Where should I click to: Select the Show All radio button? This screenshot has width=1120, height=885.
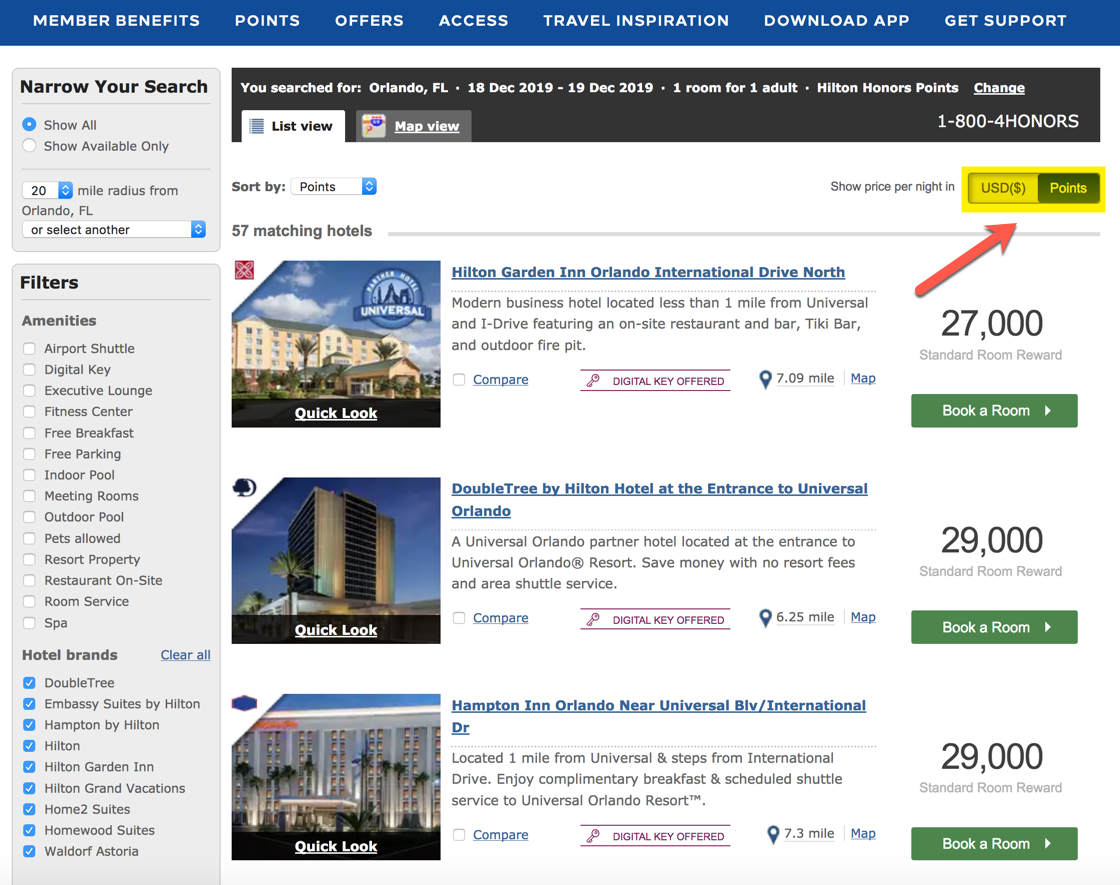(29, 124)
